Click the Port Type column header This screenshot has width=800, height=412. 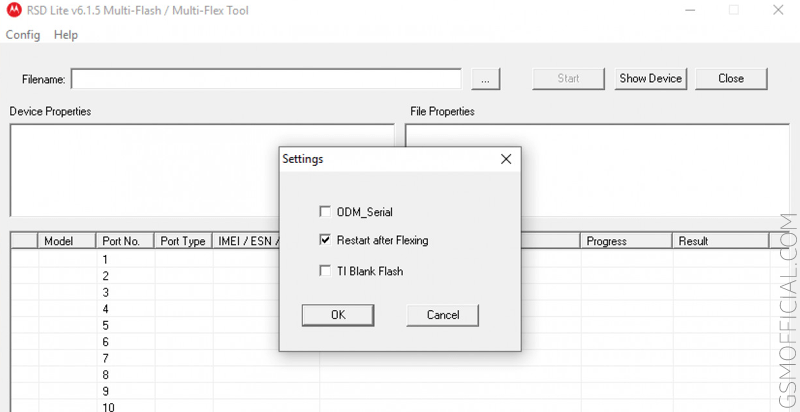click(183, 241)
